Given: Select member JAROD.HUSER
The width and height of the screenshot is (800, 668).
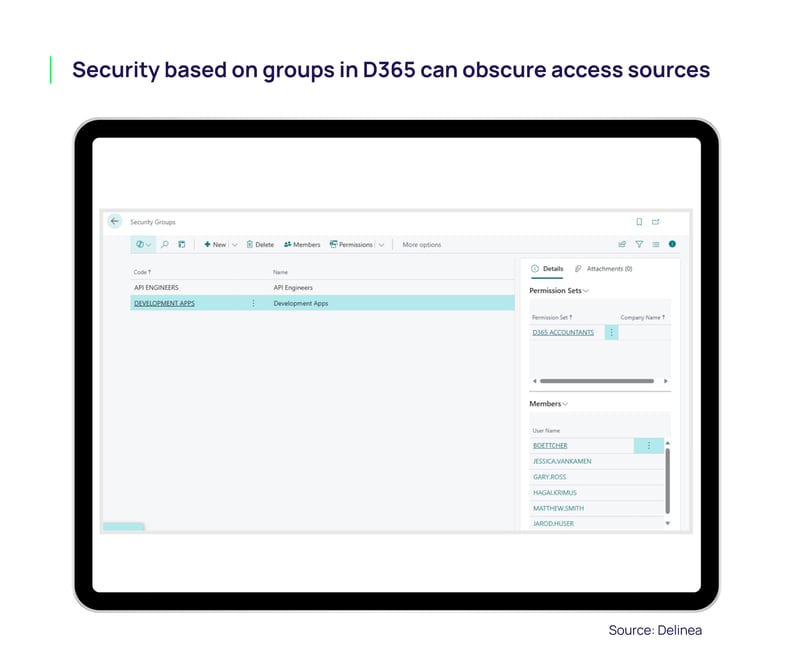Looking at the screenshot, I should [553, 524].
